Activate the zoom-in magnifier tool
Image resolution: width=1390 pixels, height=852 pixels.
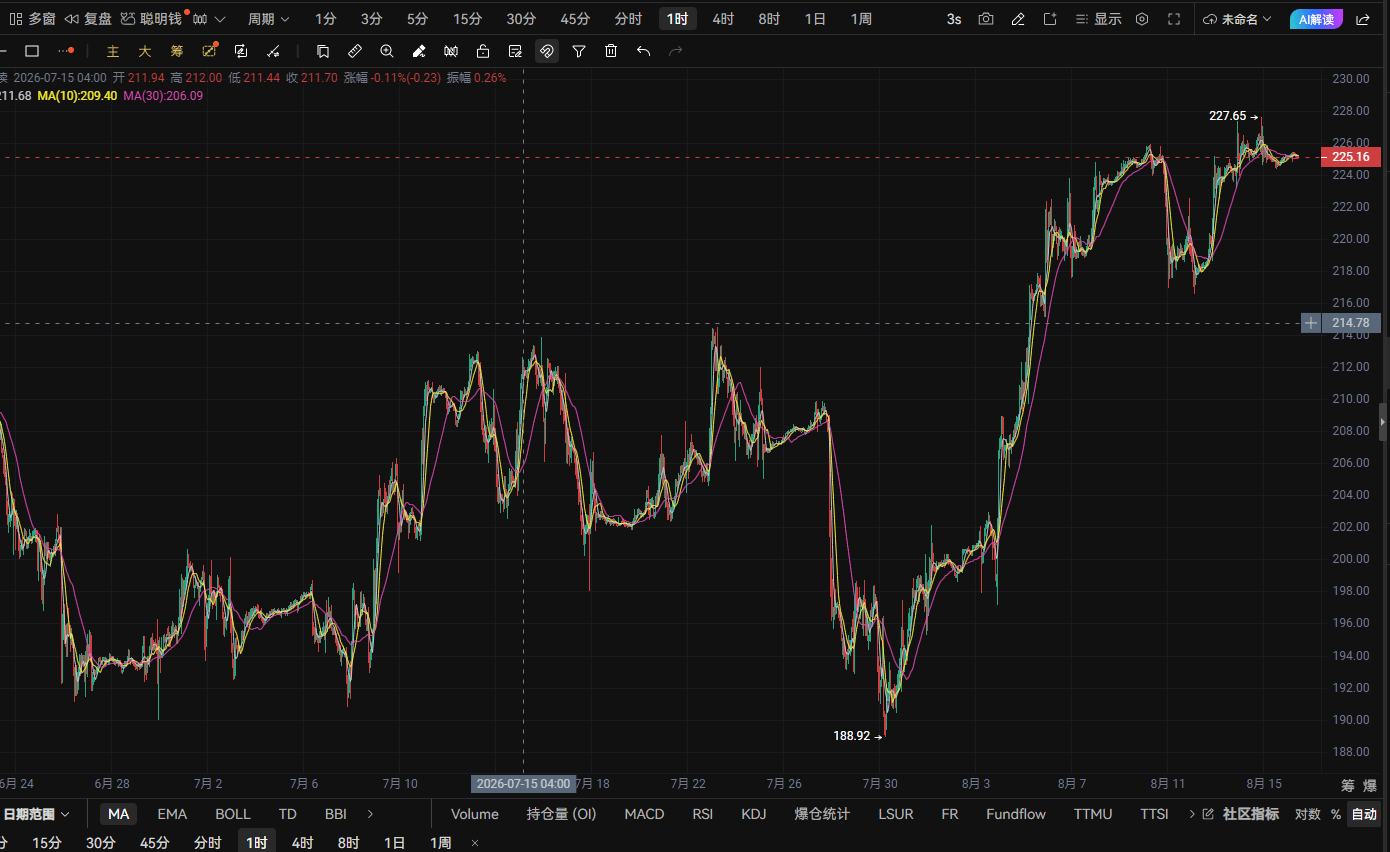(387, 51)
